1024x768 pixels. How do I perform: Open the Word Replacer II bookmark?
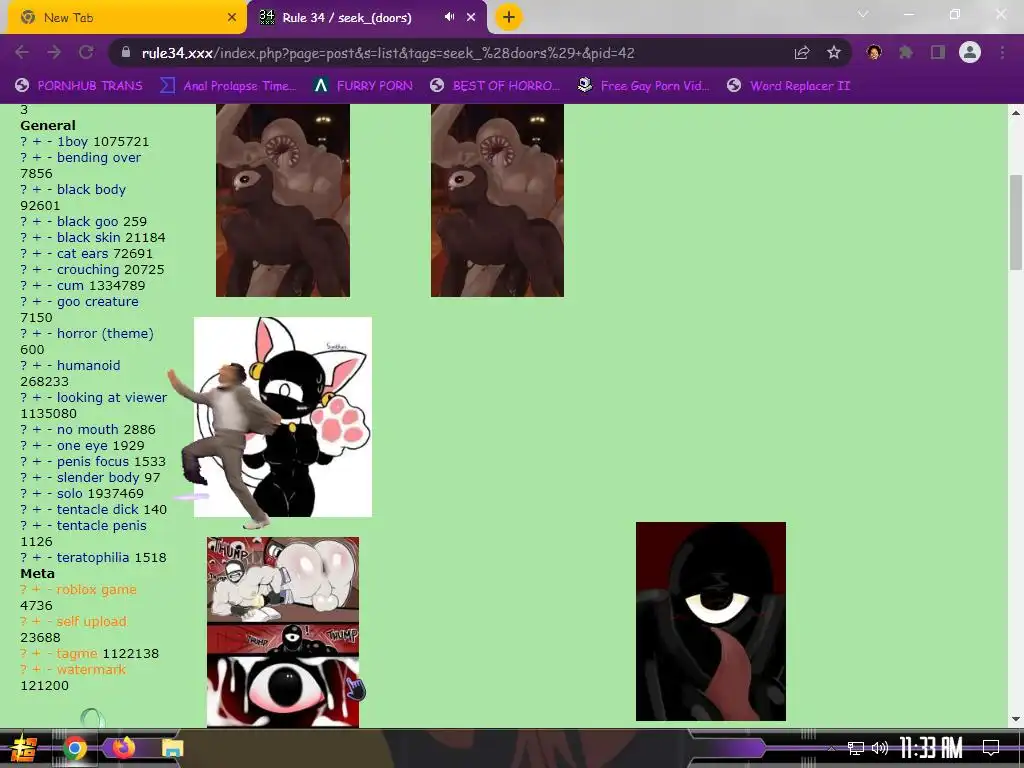789,86
